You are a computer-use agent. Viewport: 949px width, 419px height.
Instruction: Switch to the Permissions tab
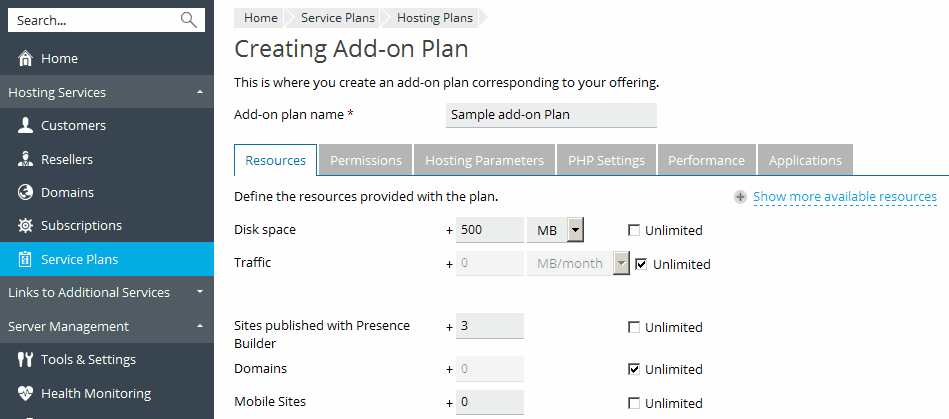tap(366, 160)
